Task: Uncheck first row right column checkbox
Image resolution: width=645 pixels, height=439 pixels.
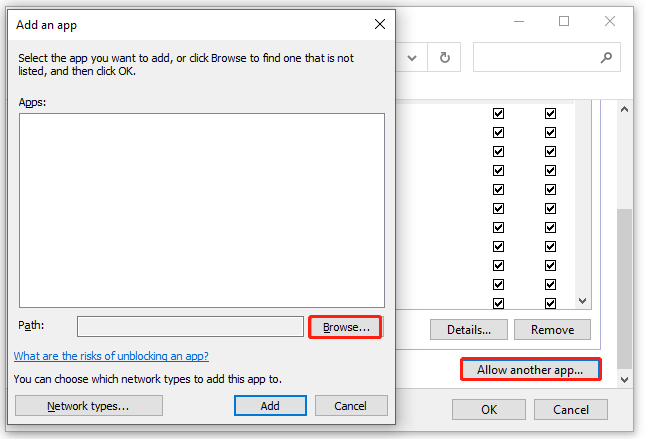Action: [550, 113]
